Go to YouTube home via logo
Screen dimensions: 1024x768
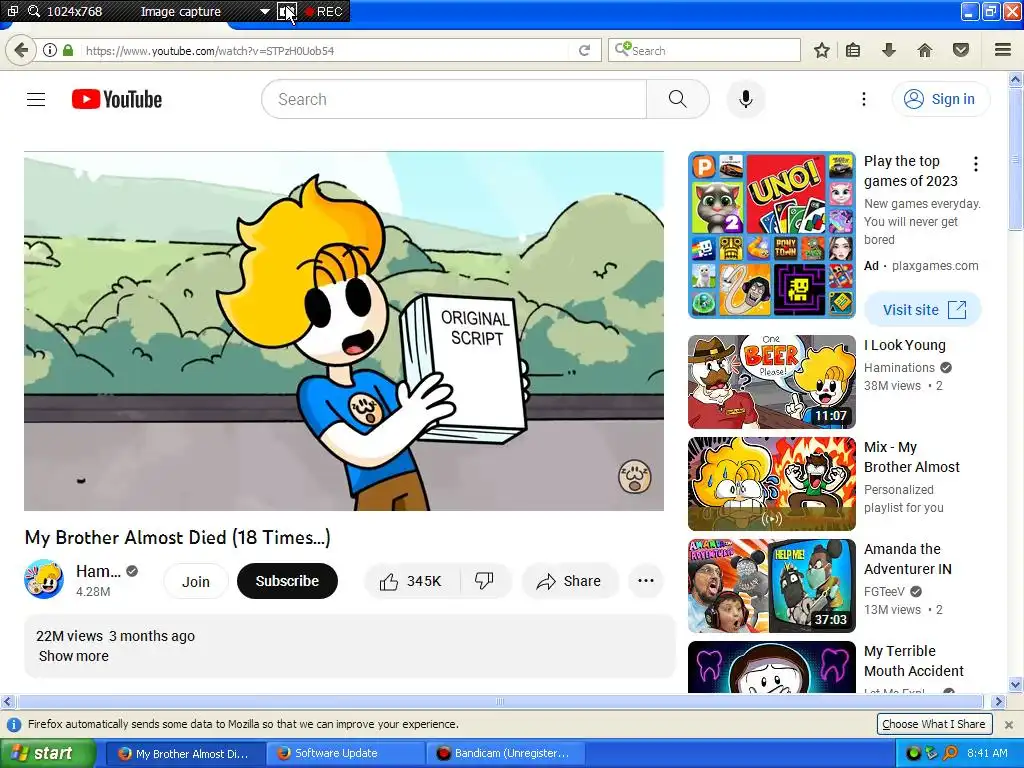(x=117, y=99)
